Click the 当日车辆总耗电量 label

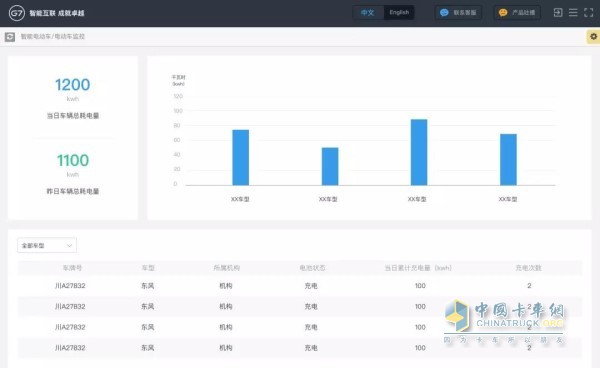coord(73,116)
